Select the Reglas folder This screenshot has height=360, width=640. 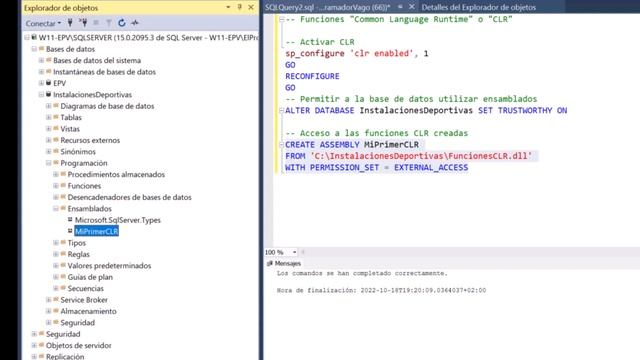(x=78, y=255)
